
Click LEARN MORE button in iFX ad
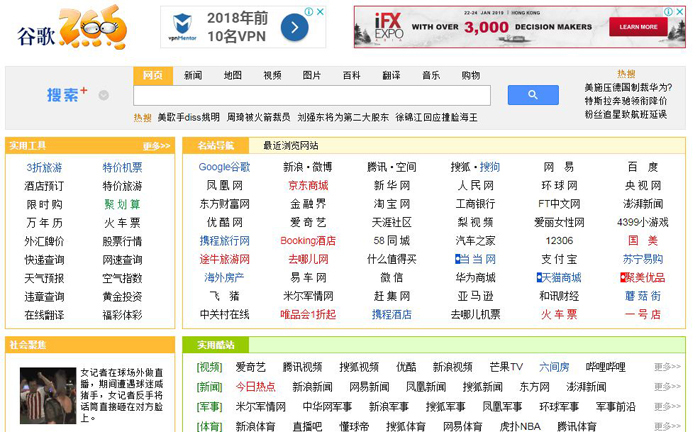click(x=637, y=28)
